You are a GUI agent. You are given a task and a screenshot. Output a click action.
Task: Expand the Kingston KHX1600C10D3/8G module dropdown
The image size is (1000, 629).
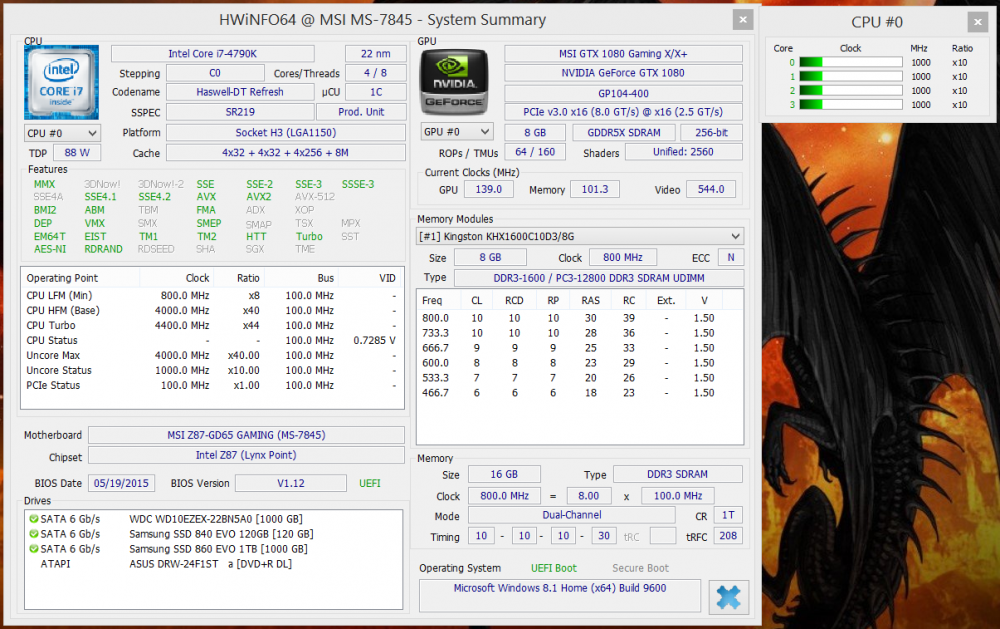(580, 236)
